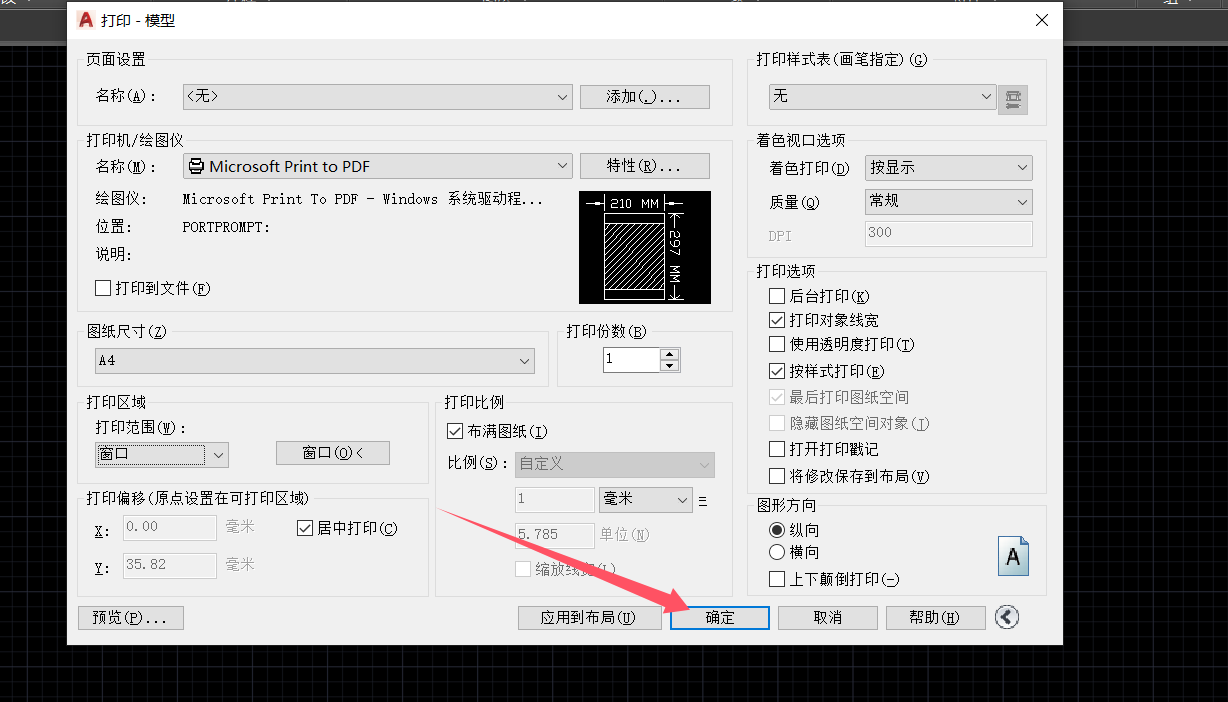
Task: Click the 帮助 button
Action: pyautogui.click(x=936, y=617)
